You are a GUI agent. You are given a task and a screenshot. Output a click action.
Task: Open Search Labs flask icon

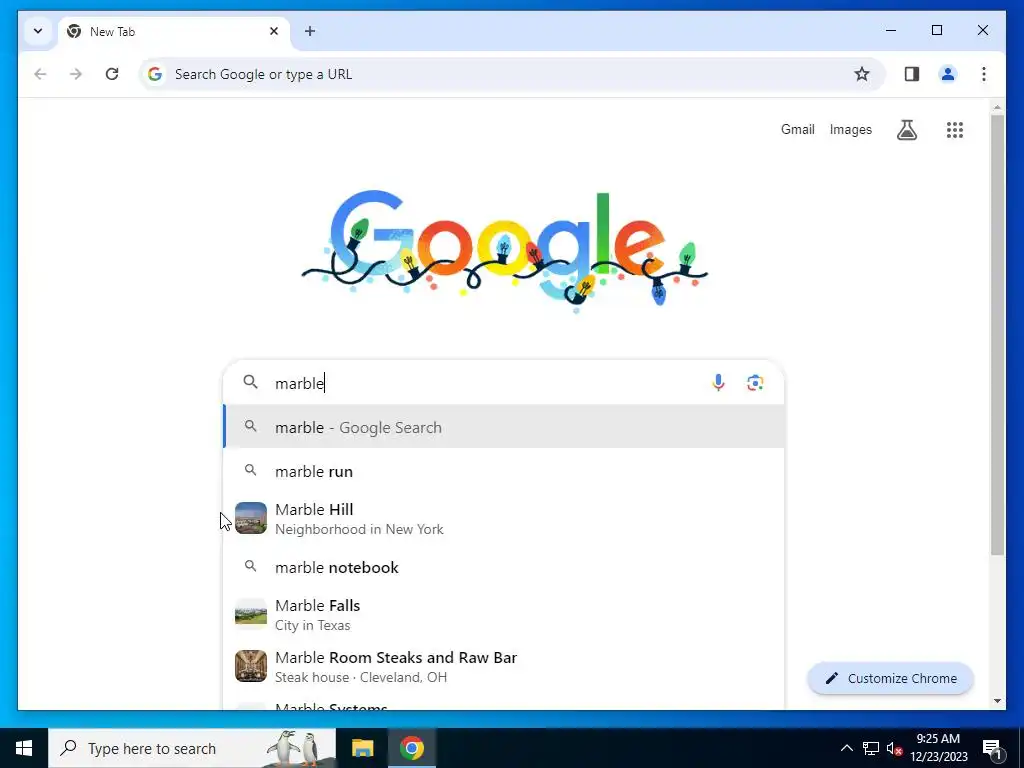pyautogui.click(x=906, y=130)
